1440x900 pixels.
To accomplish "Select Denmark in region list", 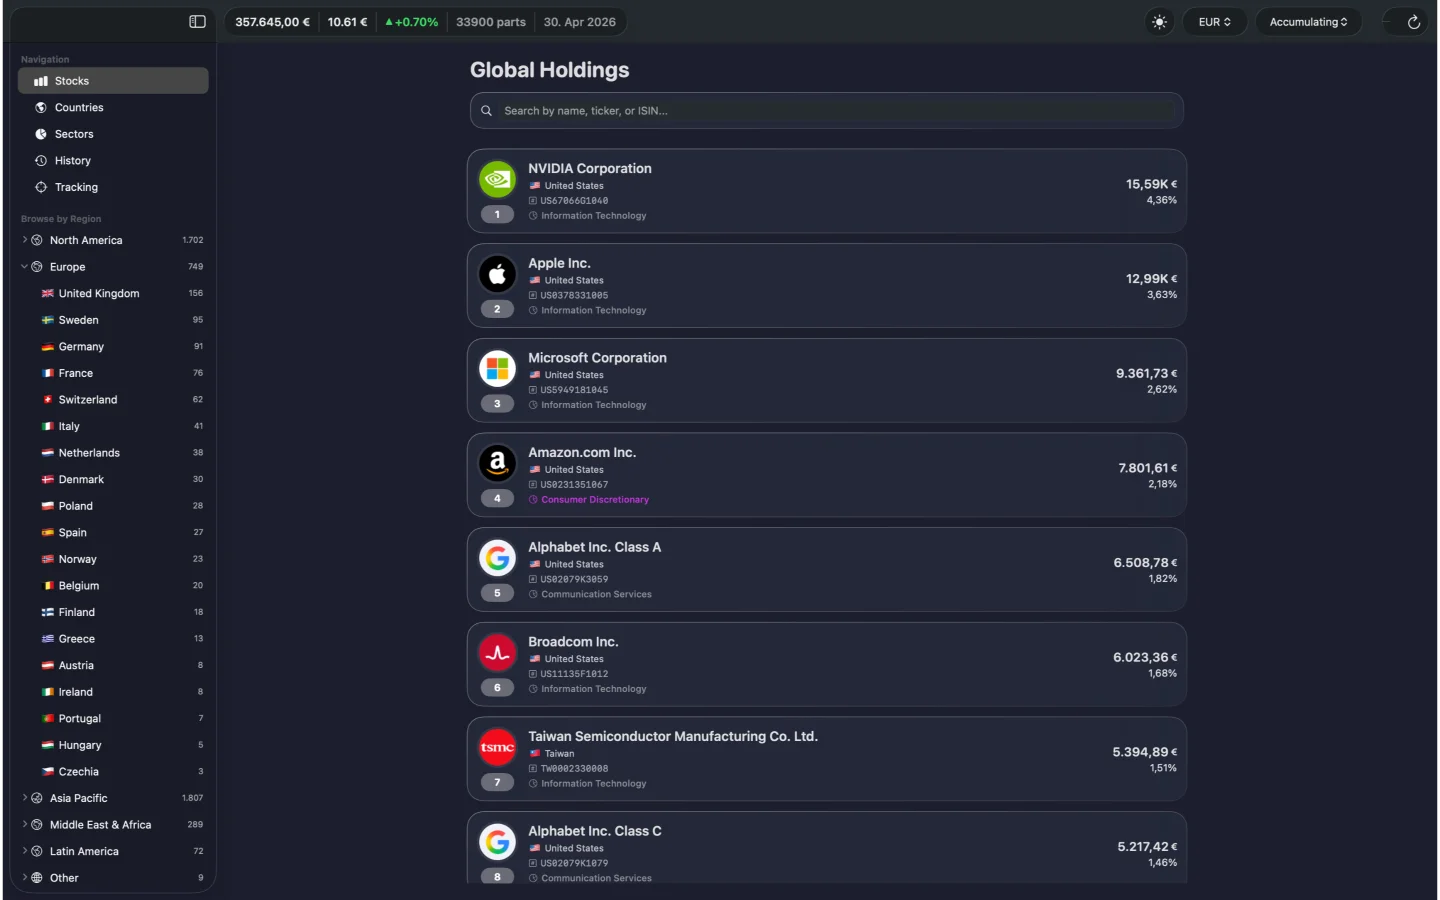I will [113, 479].
